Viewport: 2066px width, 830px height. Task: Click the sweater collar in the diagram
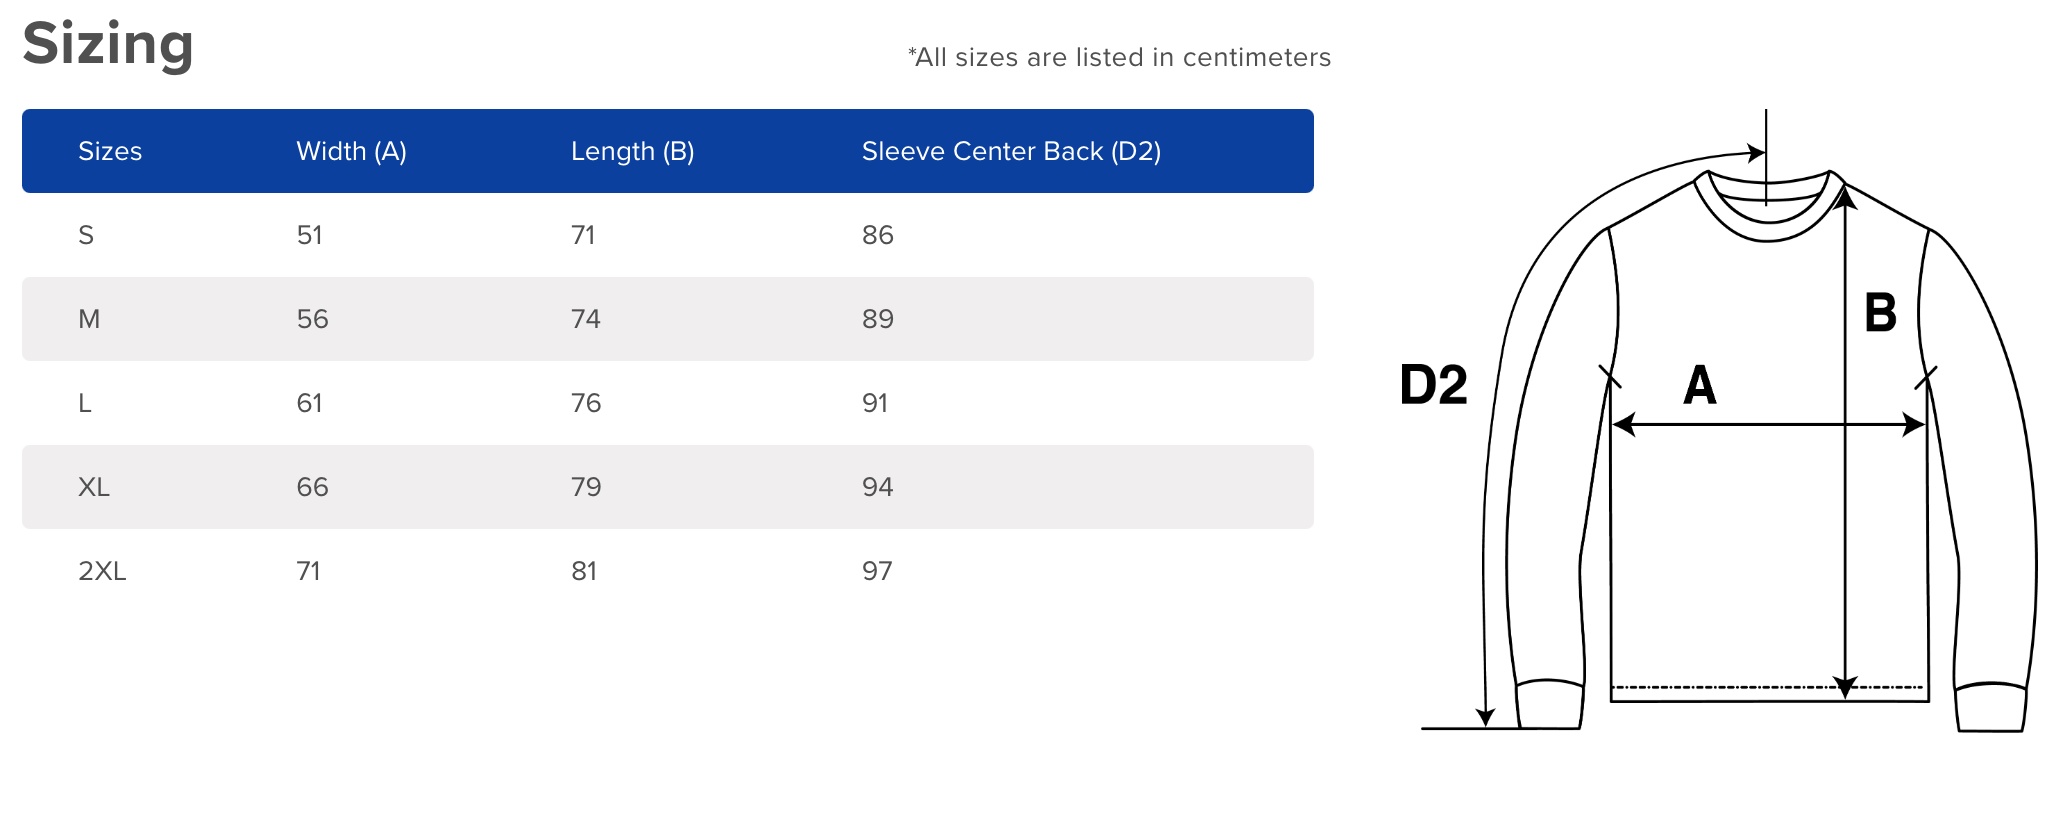[1768, 205]
